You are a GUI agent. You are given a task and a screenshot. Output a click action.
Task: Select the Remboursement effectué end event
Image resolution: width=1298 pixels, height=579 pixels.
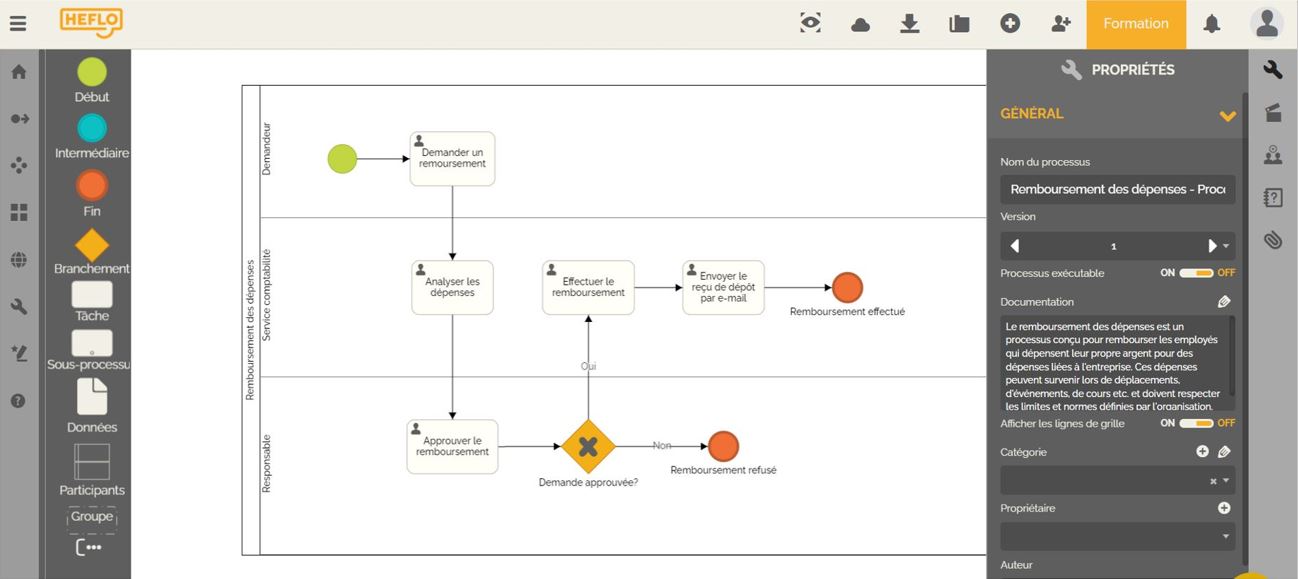pyautogui.click(x=847, y=288)
